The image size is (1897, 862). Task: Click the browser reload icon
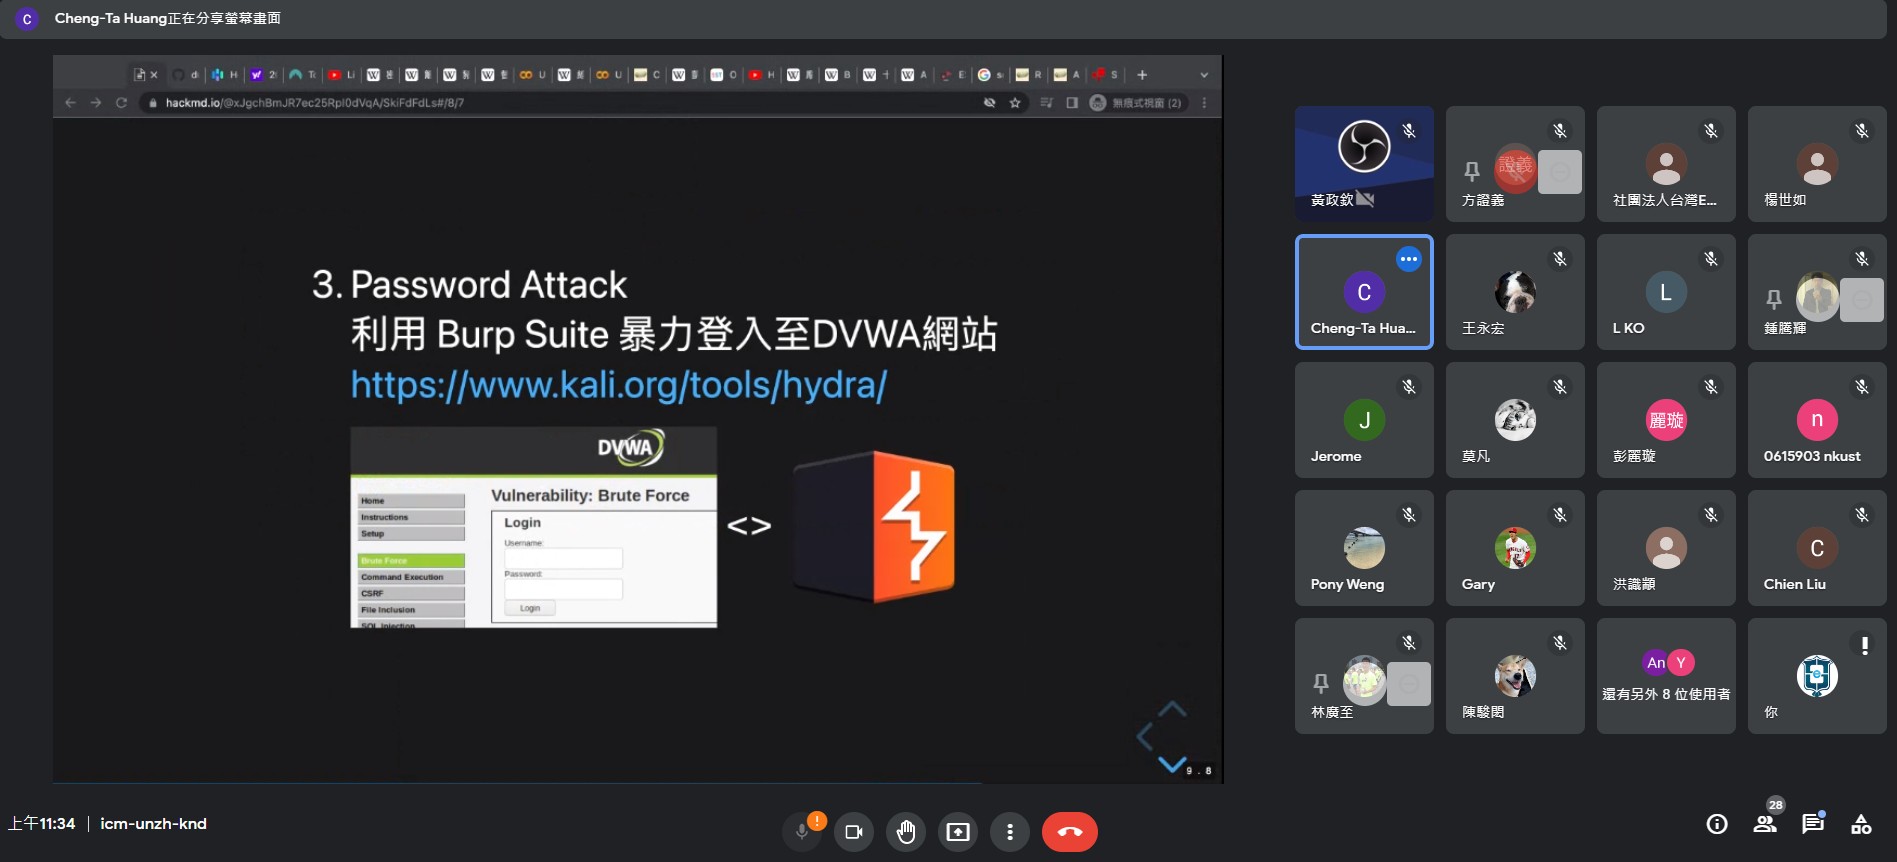pos(121,103)
